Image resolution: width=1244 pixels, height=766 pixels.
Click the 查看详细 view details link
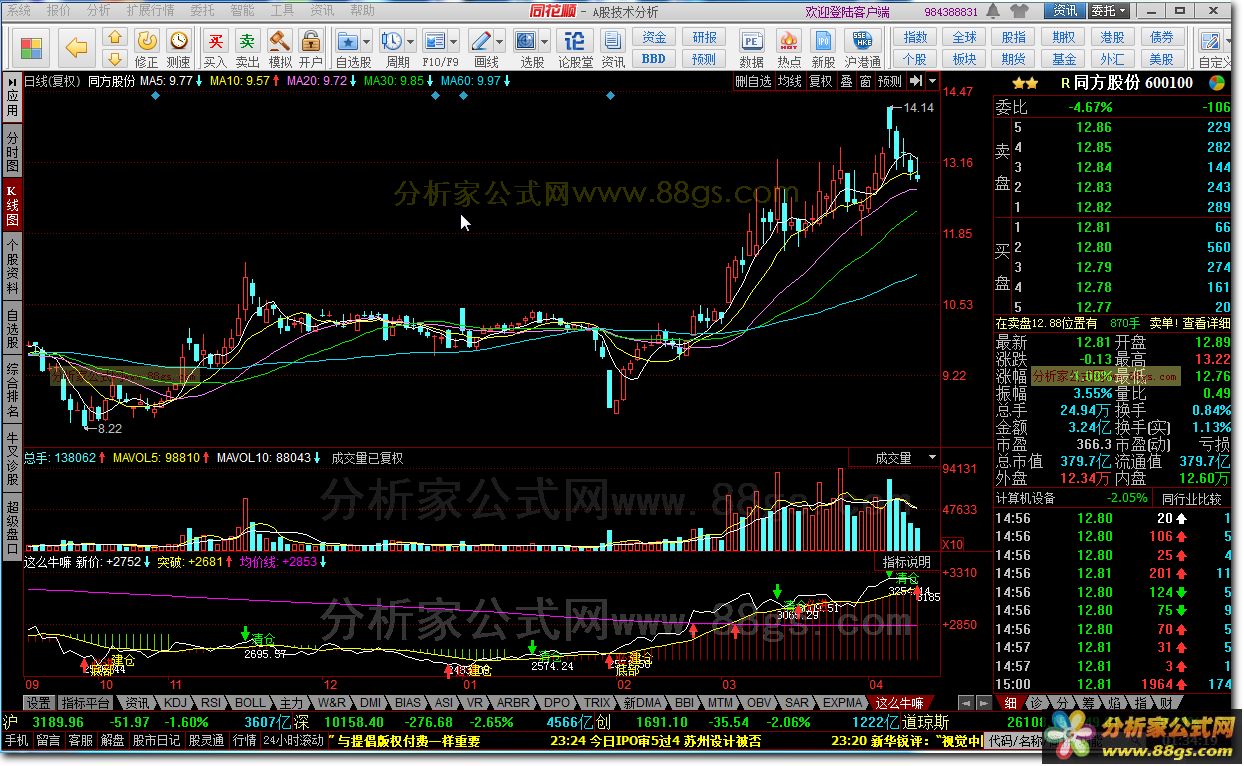(1206, 323)
